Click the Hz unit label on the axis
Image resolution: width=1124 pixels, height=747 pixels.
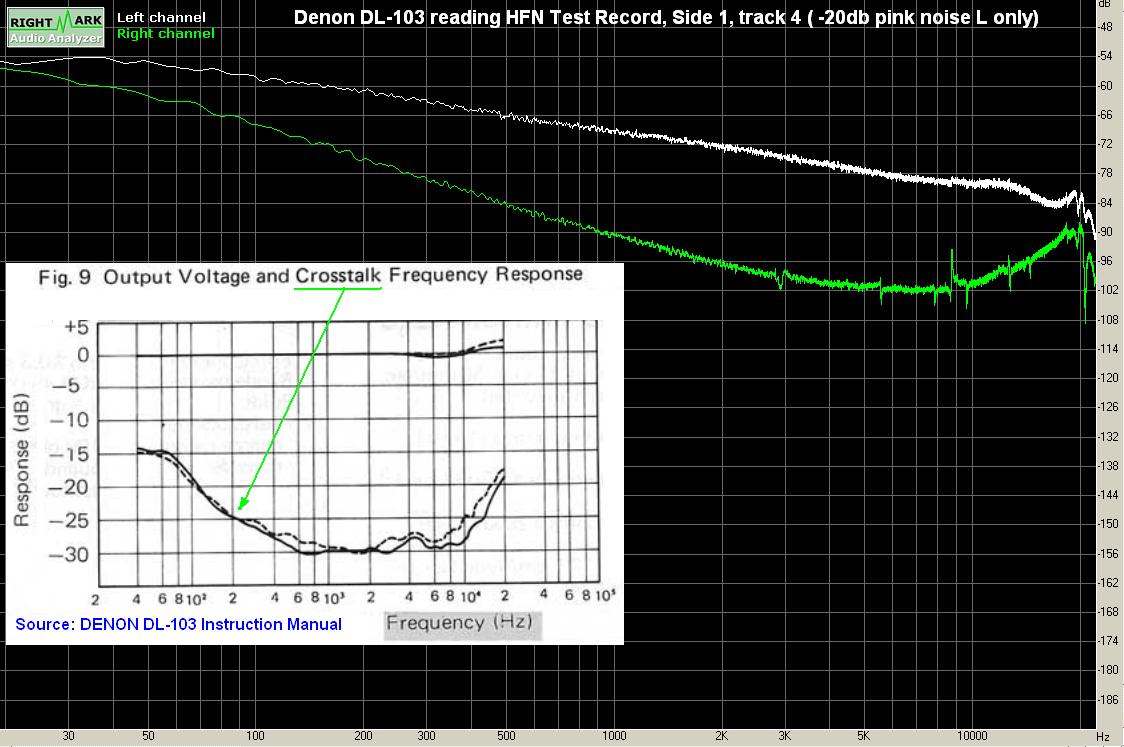coord(1103,736)
